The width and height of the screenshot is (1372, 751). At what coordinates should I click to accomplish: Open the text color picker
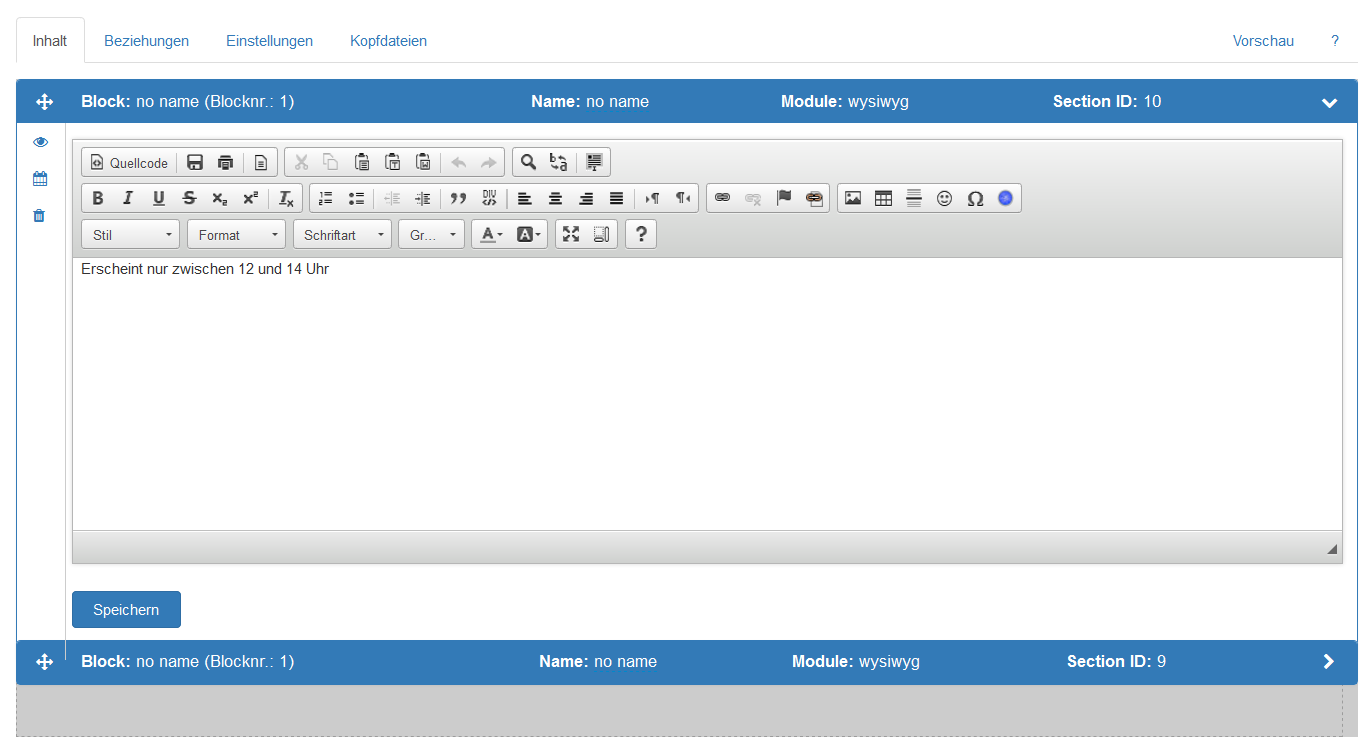point(490,234)
